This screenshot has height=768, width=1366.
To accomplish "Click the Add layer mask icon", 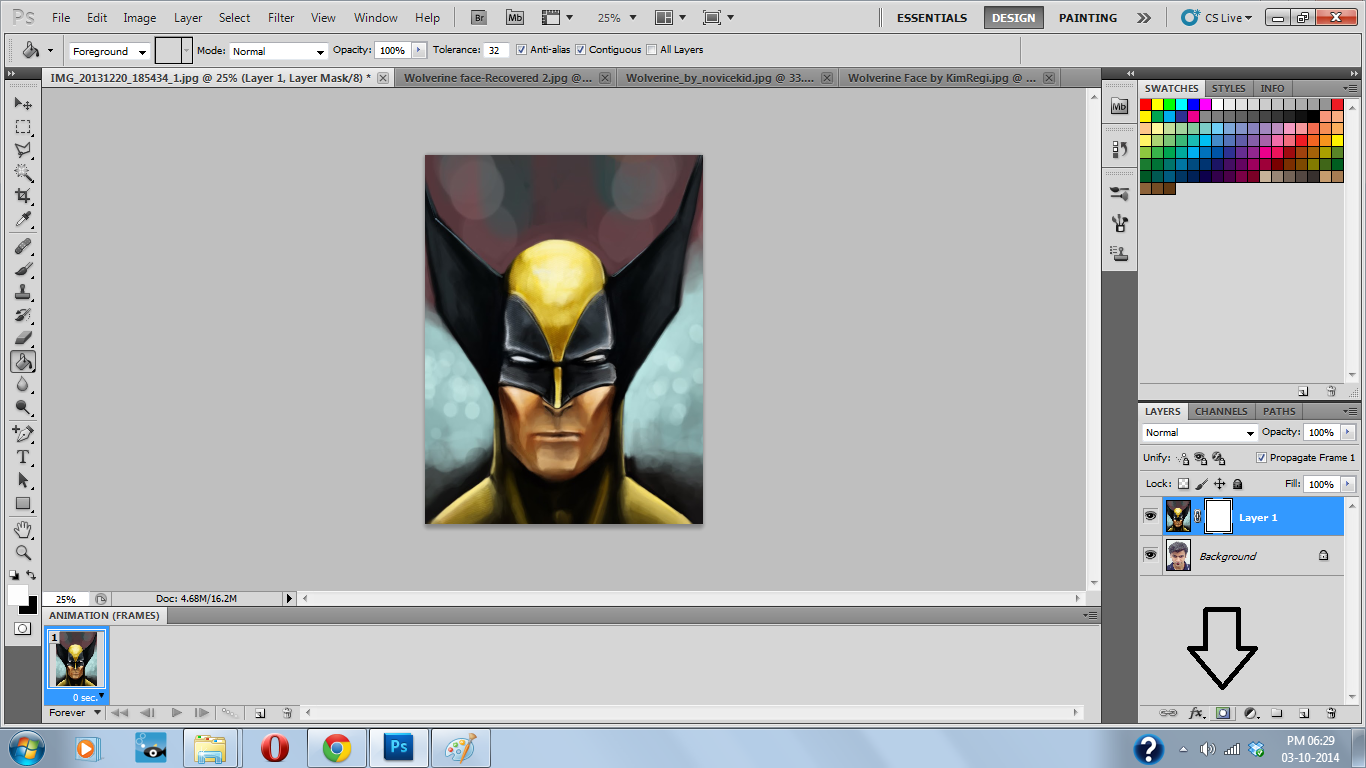I will (x=1222, y=713).
